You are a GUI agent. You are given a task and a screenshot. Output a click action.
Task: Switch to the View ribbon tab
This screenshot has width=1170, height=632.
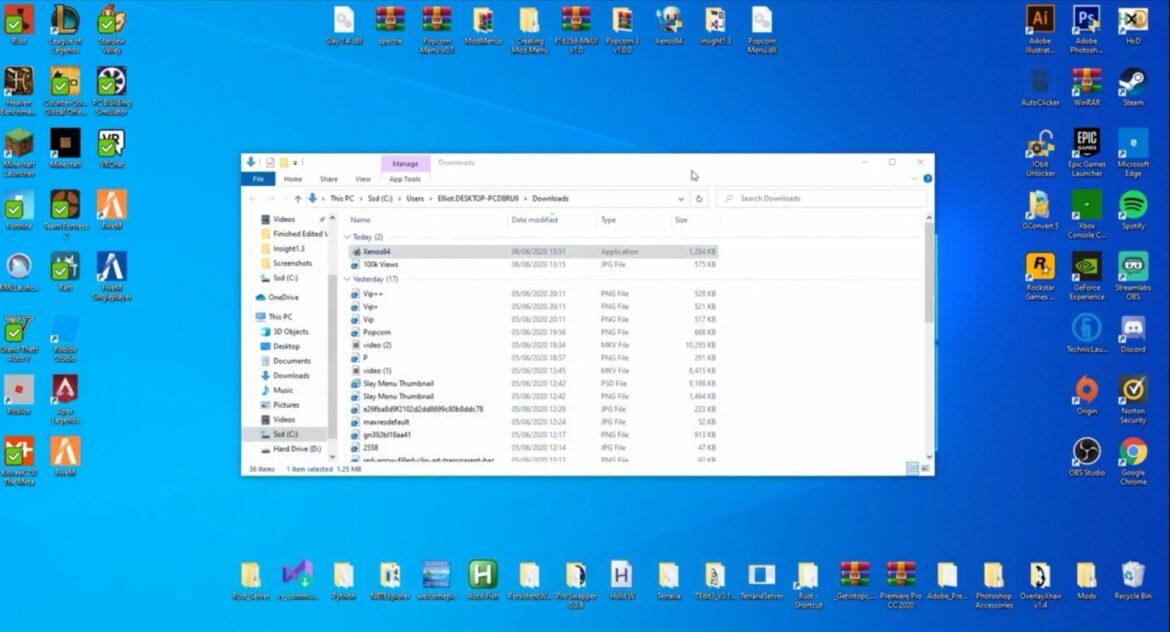363,179
